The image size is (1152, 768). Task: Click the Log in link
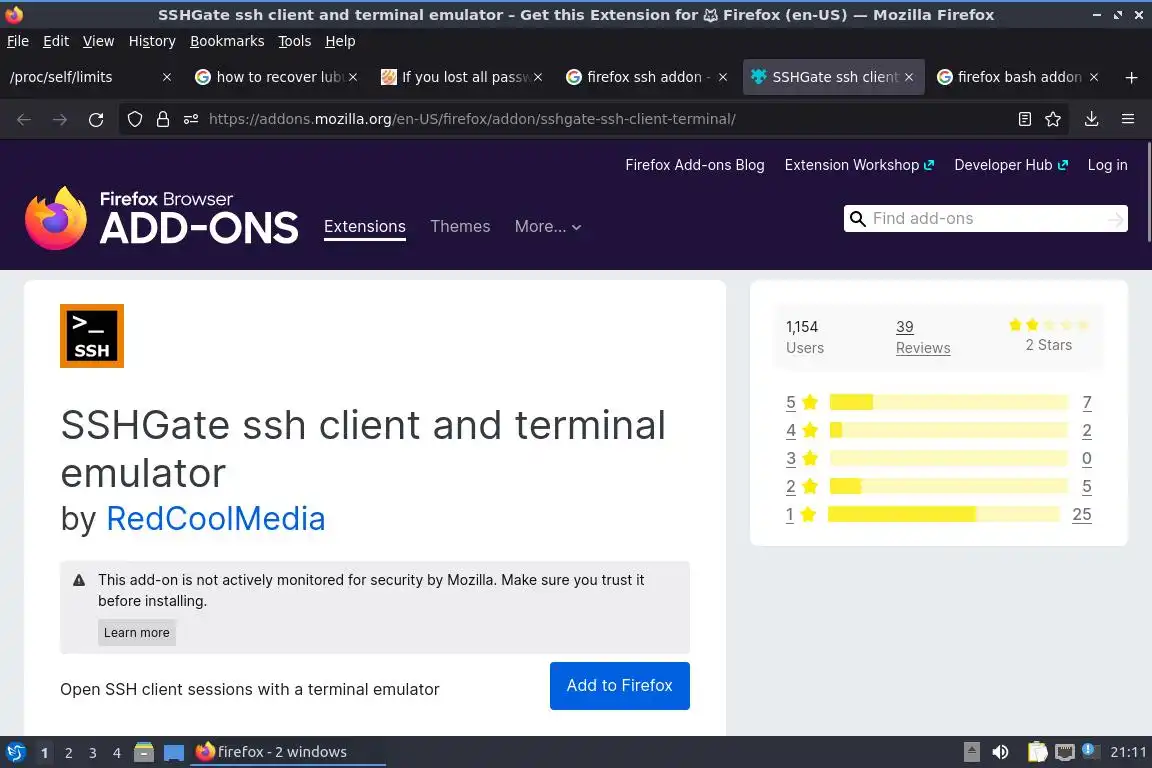coord(1107,165)
